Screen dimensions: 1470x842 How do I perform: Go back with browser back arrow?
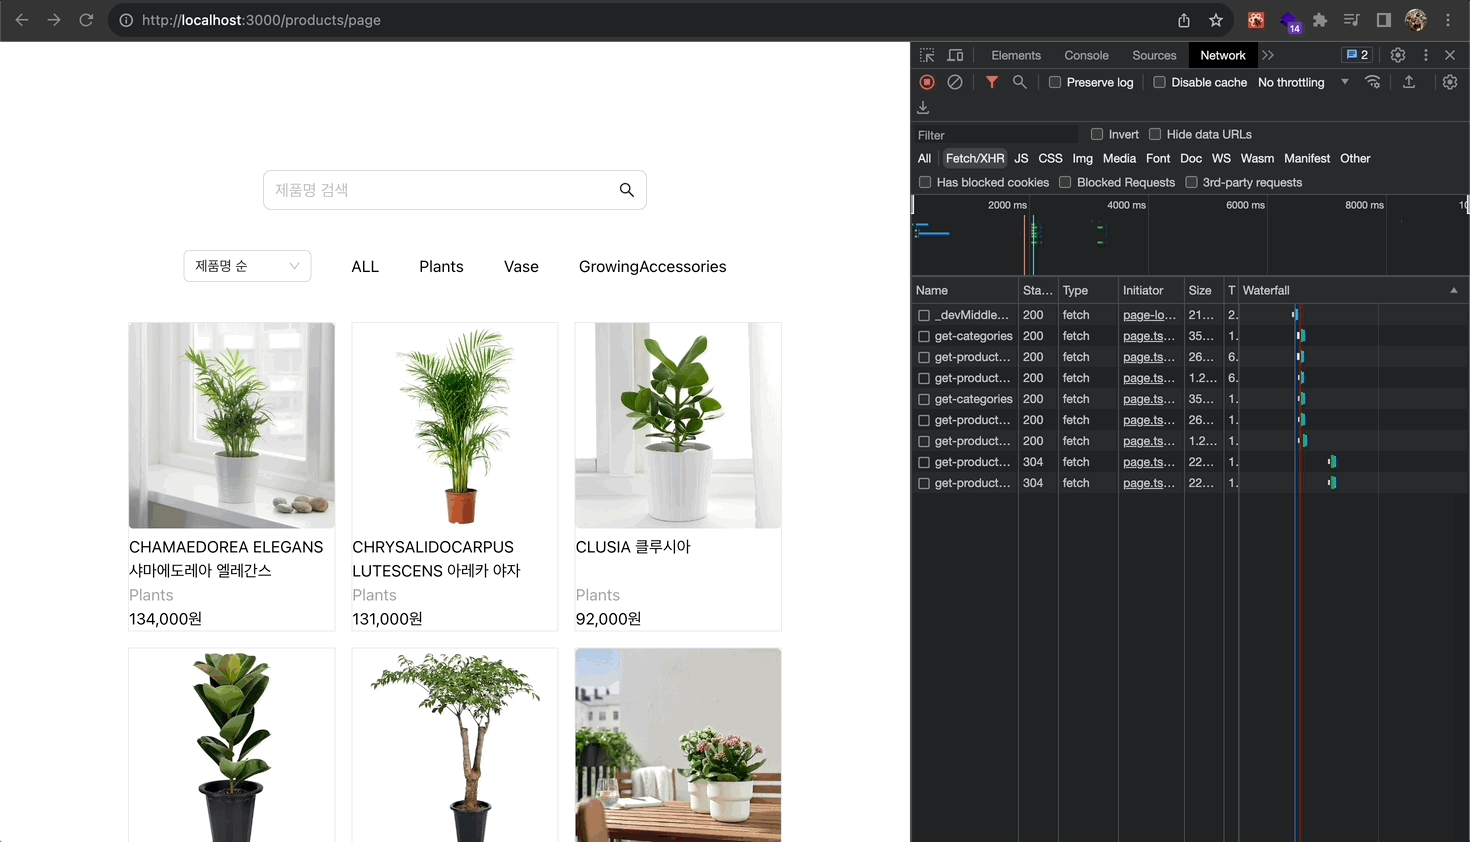point(22,20)
